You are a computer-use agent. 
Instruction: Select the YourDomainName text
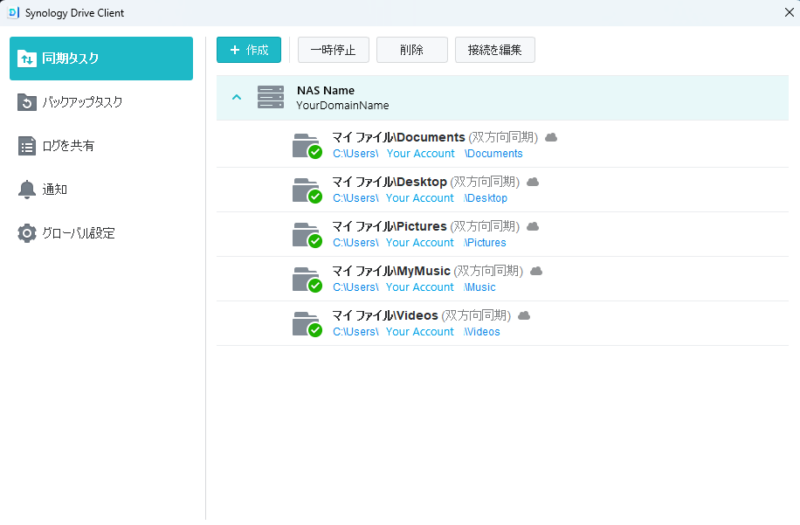[x=342, y=106]
